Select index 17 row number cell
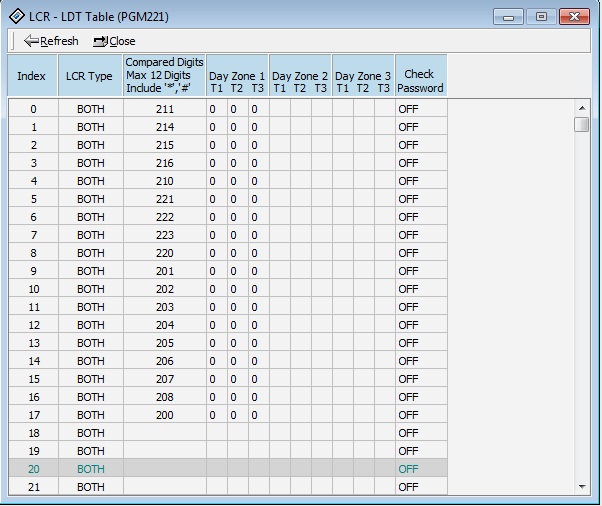The height and width of the screenshot is (506, 602). (x=33, y=415)
